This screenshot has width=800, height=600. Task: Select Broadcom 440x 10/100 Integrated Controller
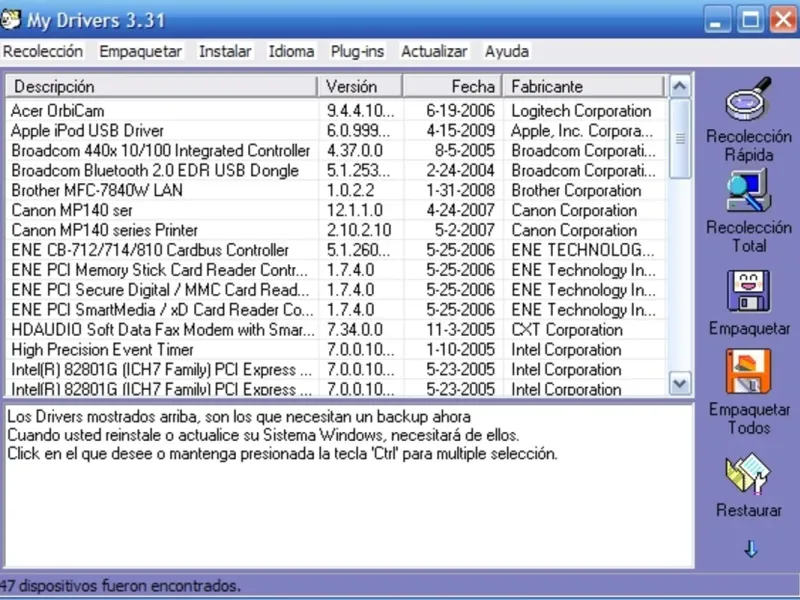pyautogui.click(x=337, y=151)
